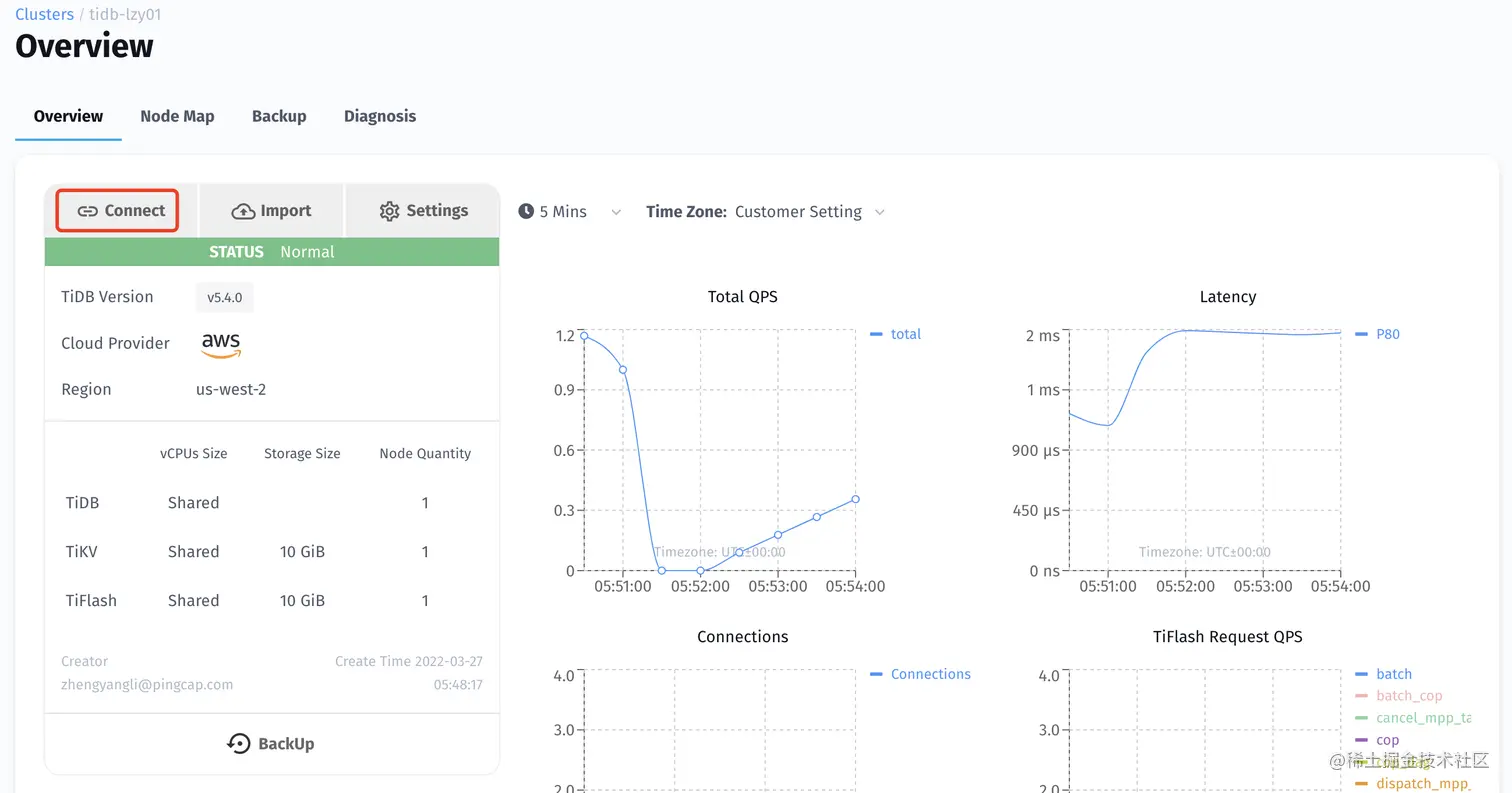Click the zhengyangli@pingcap.com creator email
Image resolution: width=1512 pixels, height=793 pixels.
coord(147,685)
